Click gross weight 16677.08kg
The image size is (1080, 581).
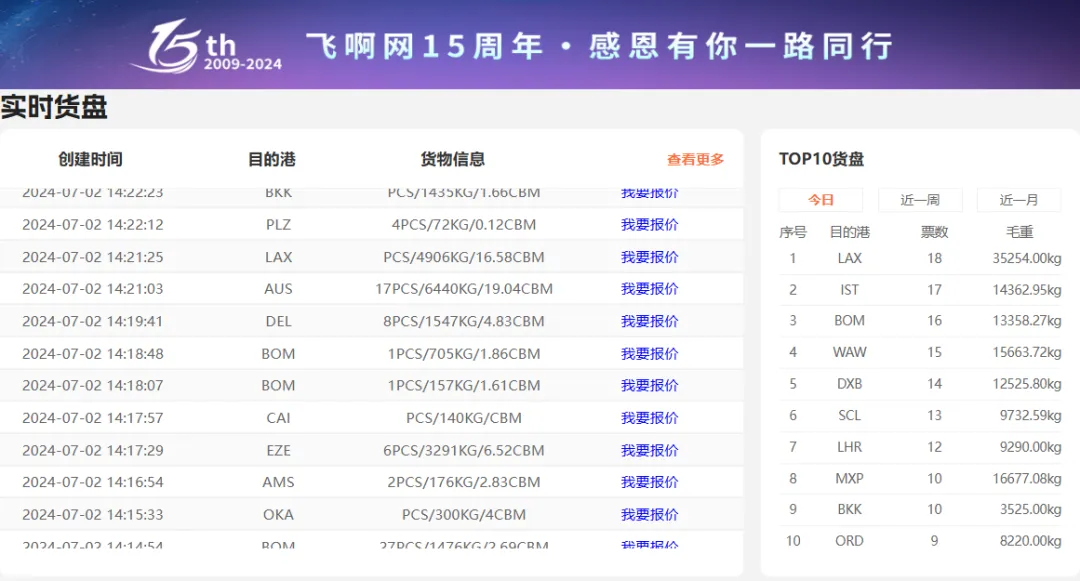coord(1026,478)
